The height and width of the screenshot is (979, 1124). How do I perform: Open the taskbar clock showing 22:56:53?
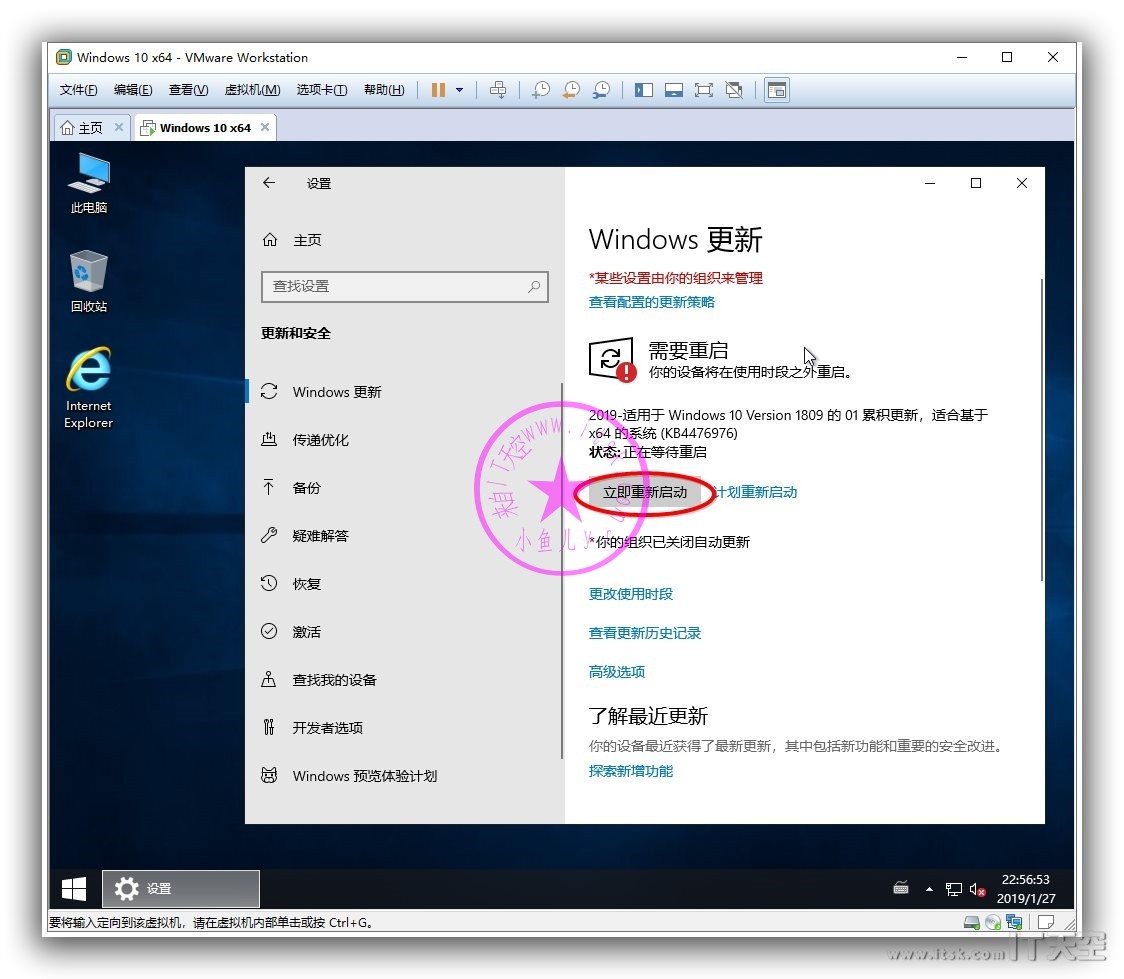(x=1026, y=889)
